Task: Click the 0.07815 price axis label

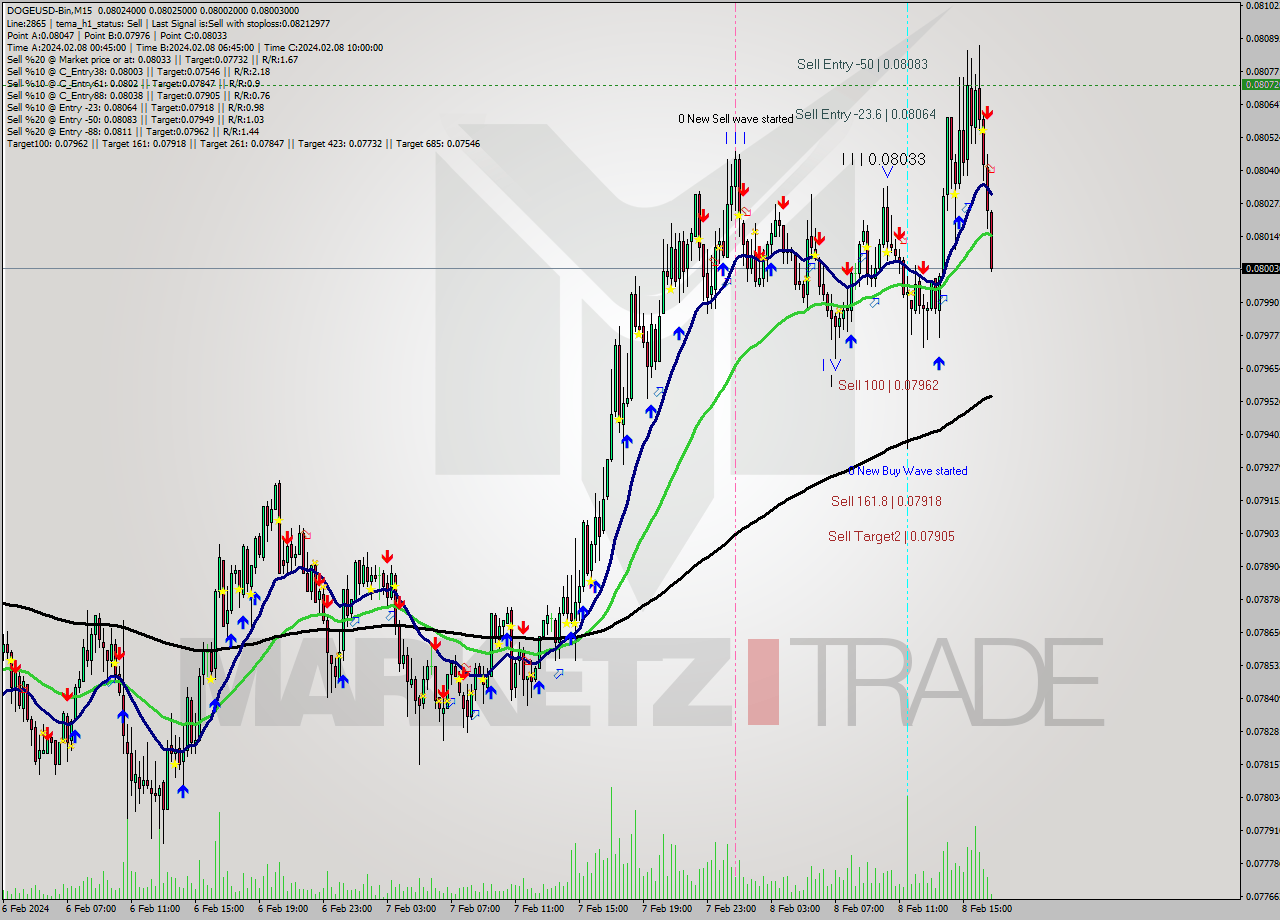Action: click(x=1262, y=764)
